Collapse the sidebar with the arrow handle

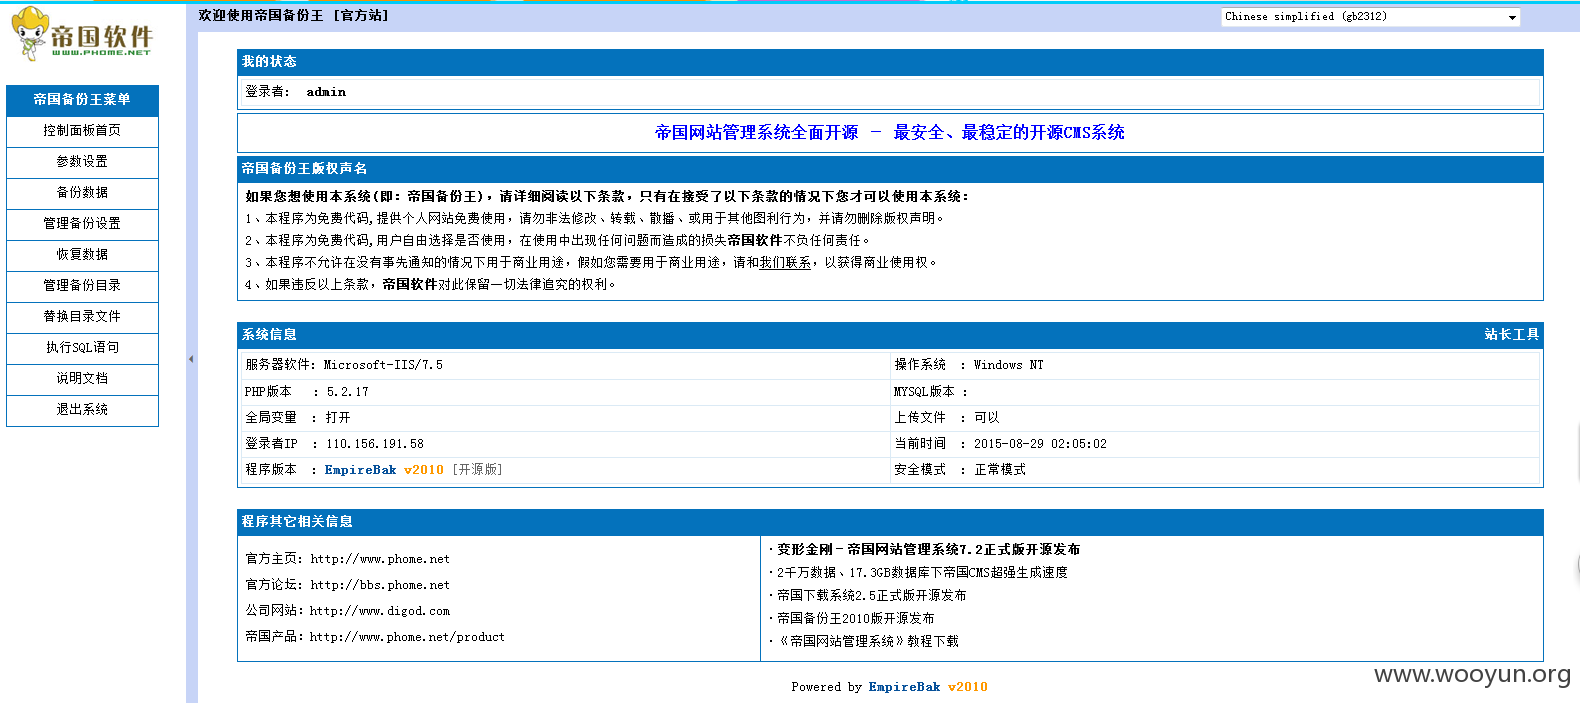click(191, 358)
